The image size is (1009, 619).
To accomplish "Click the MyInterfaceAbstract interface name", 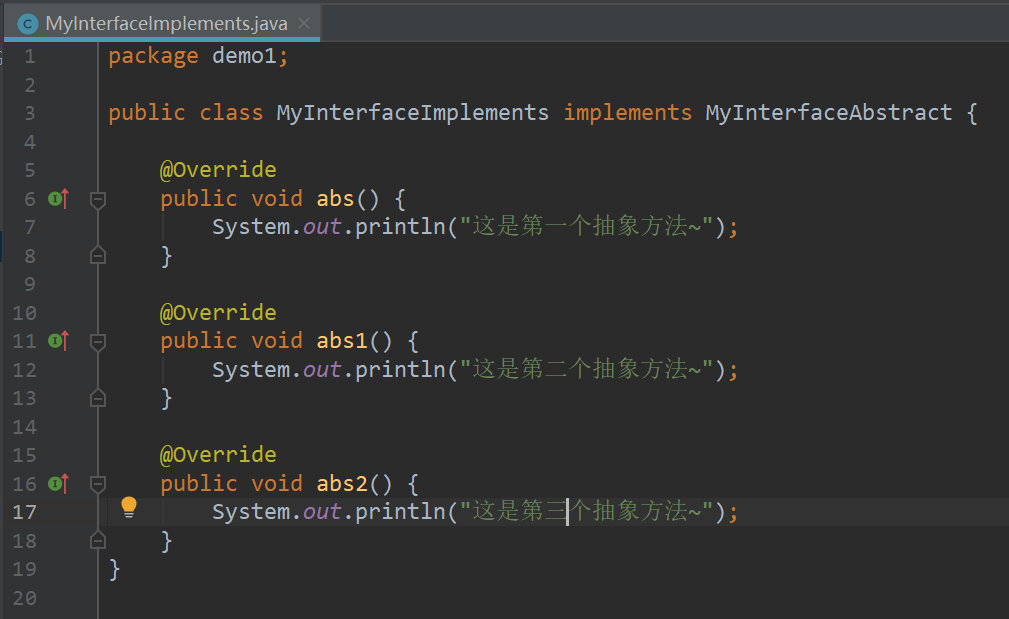I will point(829,113).
